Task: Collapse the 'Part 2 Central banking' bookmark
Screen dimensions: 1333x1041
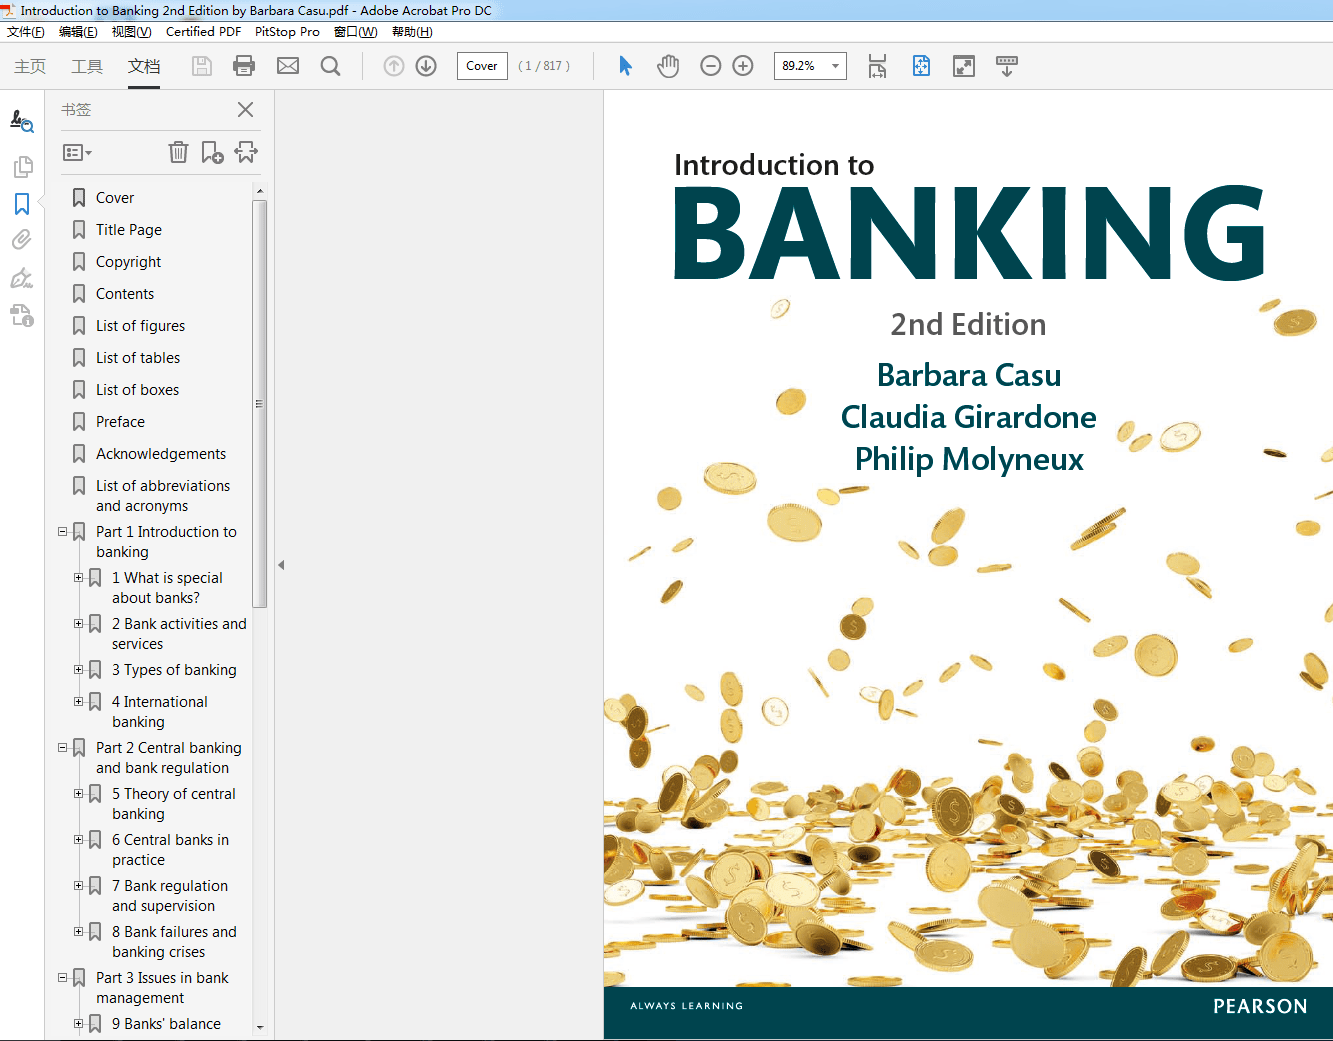Action: pyautogui.click(x=62, y=747)
